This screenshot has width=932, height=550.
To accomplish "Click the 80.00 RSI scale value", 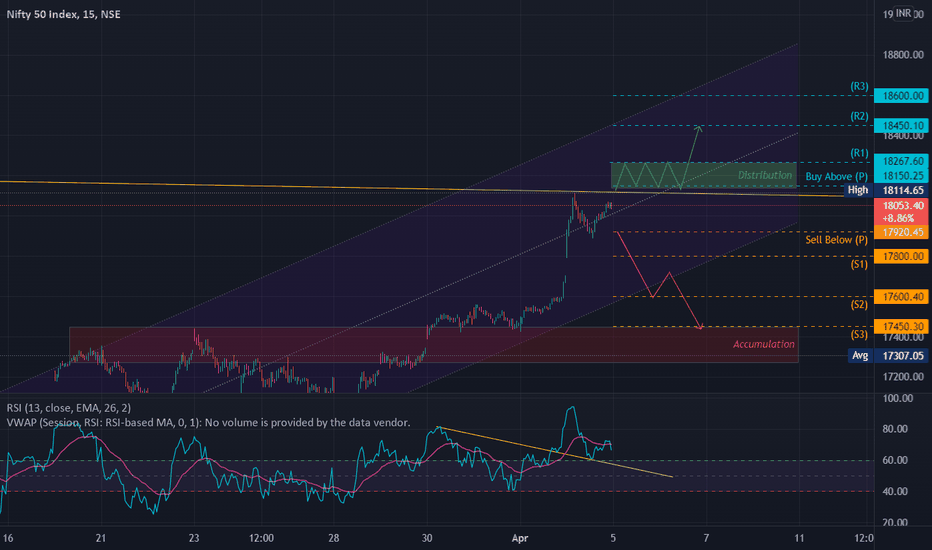I will 895,429.
